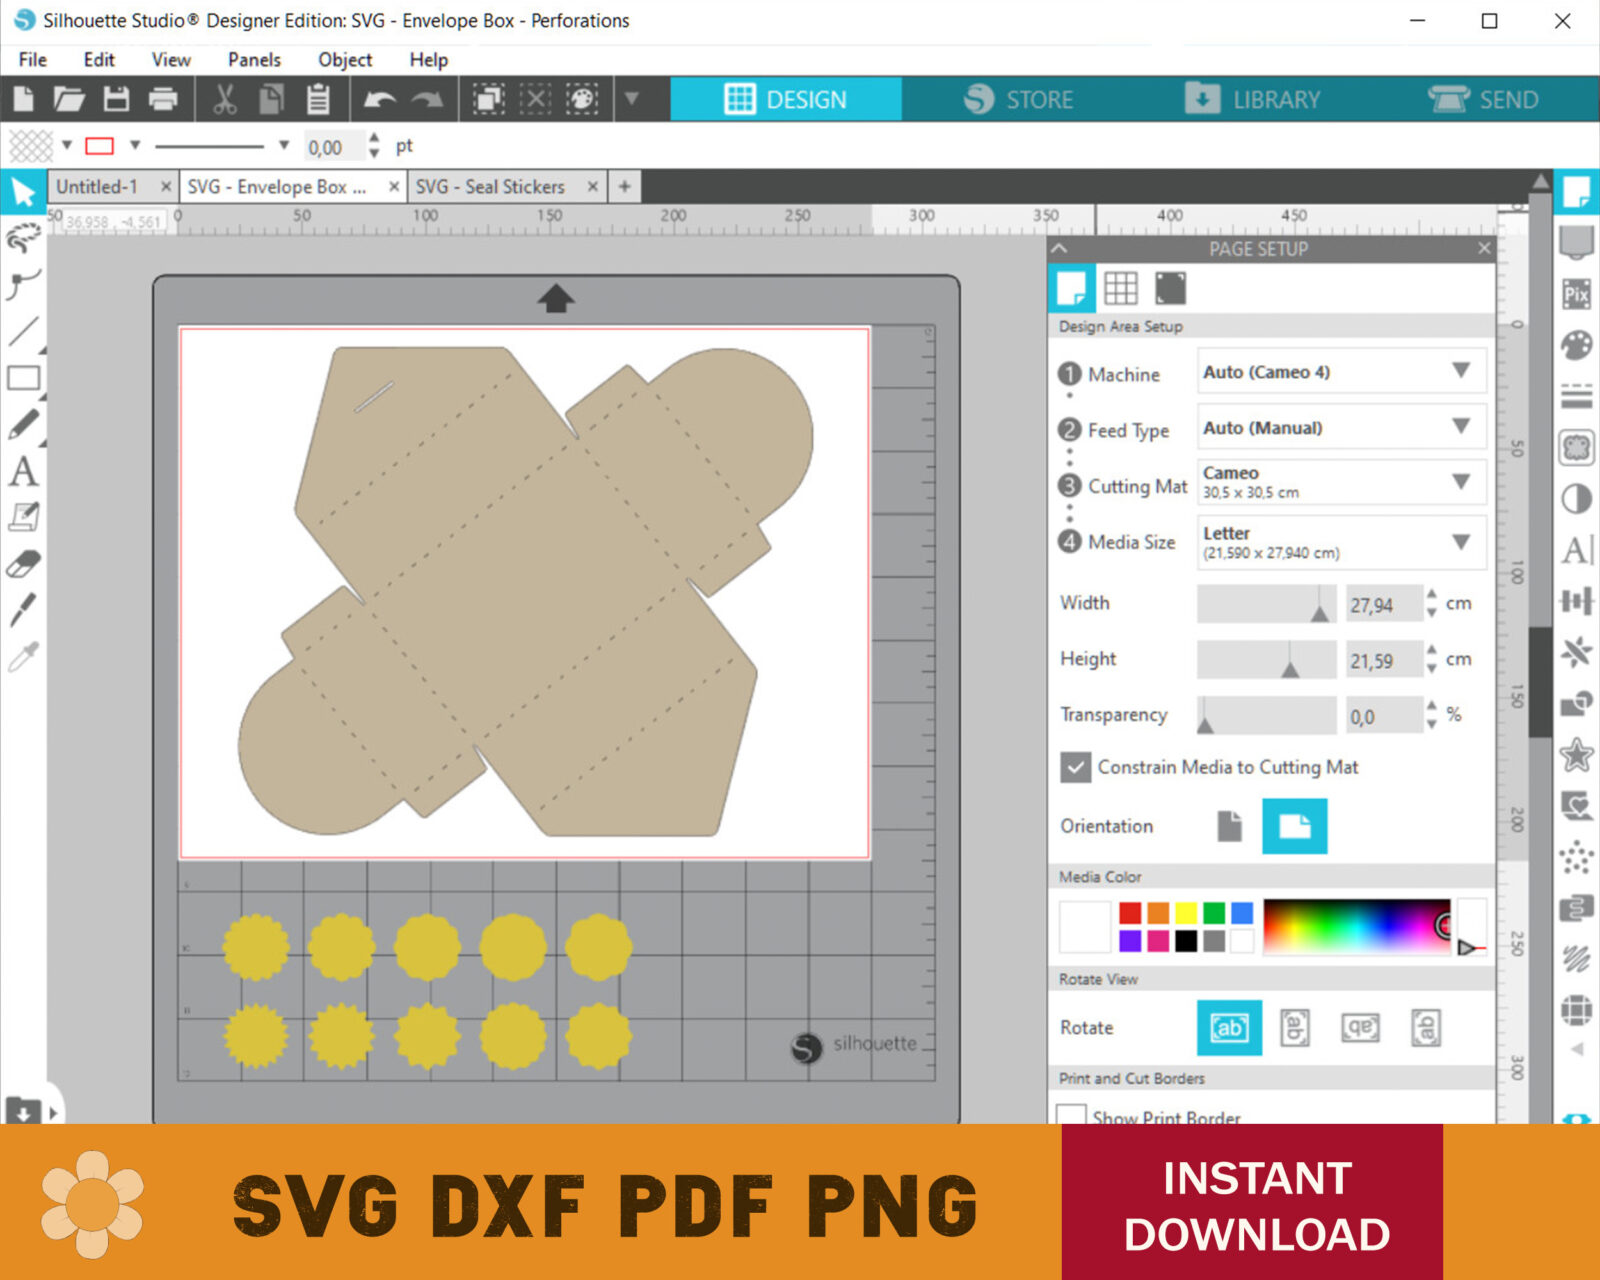Select the Draw a Line tool

click(23, 331)
